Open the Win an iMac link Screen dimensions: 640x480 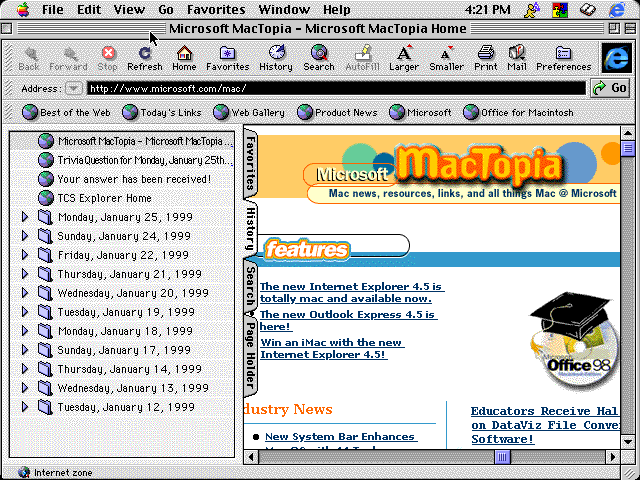point(332,348)
